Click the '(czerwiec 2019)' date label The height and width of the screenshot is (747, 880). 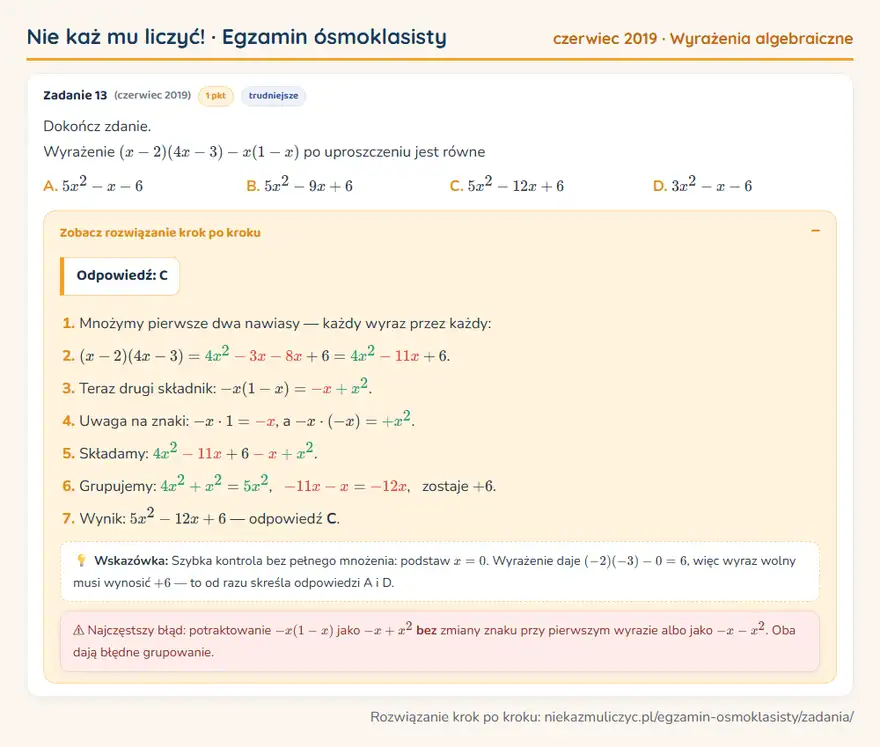click(153, 95)
